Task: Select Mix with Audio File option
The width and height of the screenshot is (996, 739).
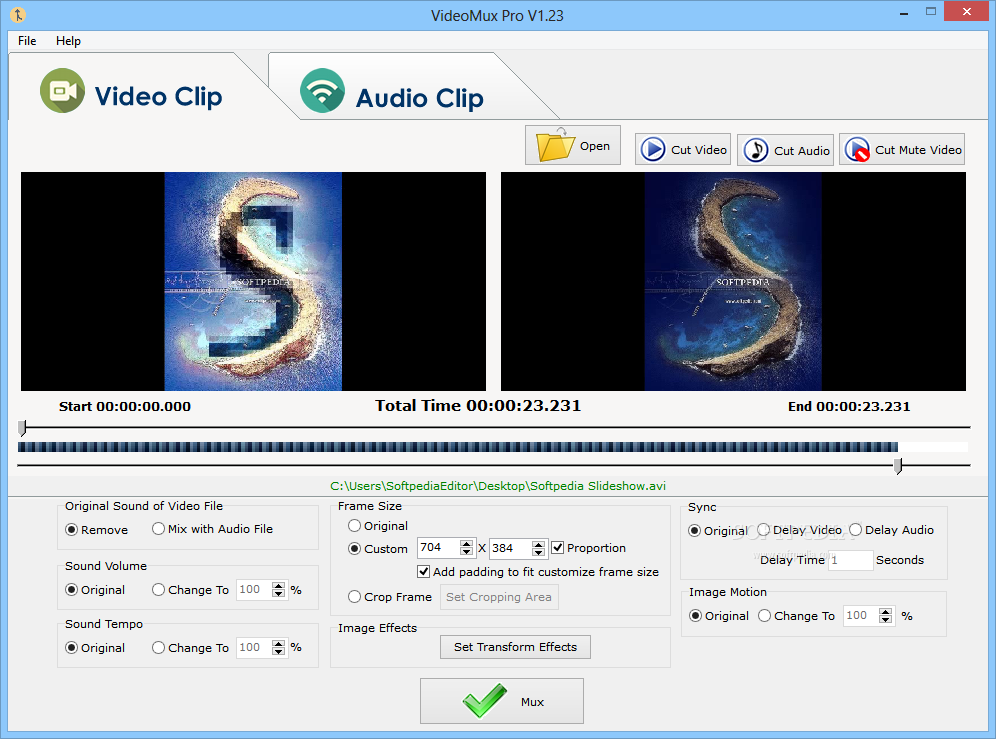Action: 212,529
